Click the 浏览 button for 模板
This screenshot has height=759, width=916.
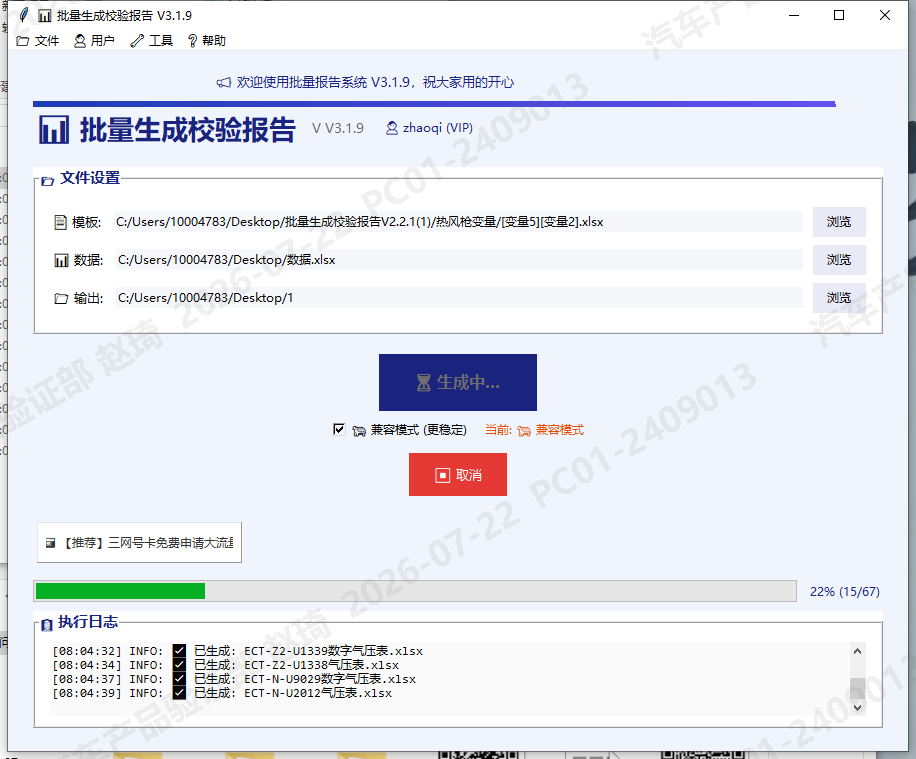pos(839,222)
